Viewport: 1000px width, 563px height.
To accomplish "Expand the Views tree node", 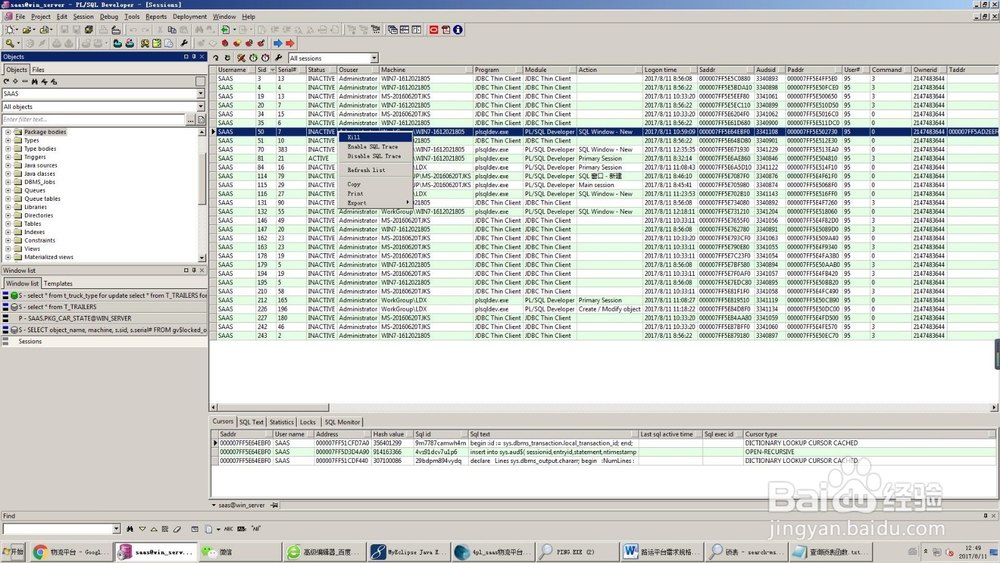I will pyautogui.click(x=8, y=249).
